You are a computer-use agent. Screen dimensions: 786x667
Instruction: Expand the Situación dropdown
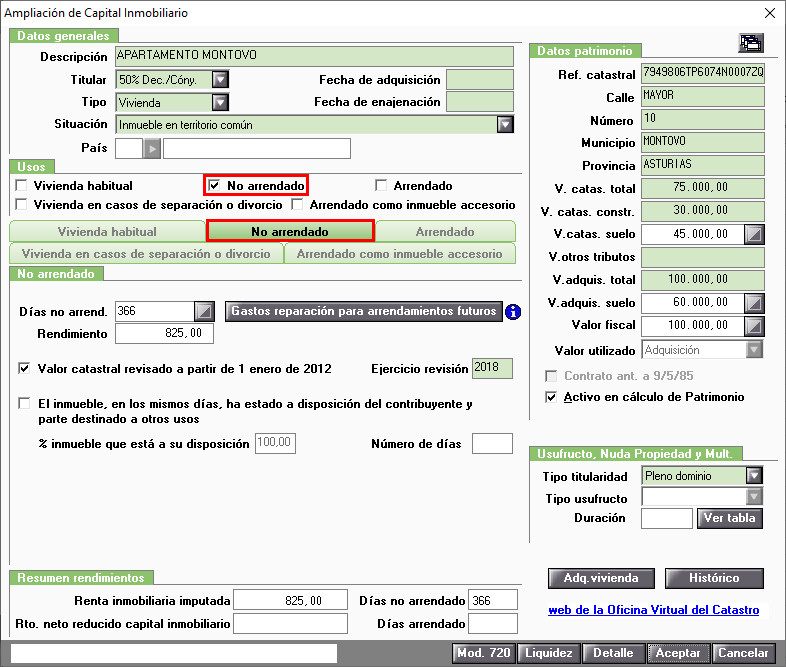505,124
